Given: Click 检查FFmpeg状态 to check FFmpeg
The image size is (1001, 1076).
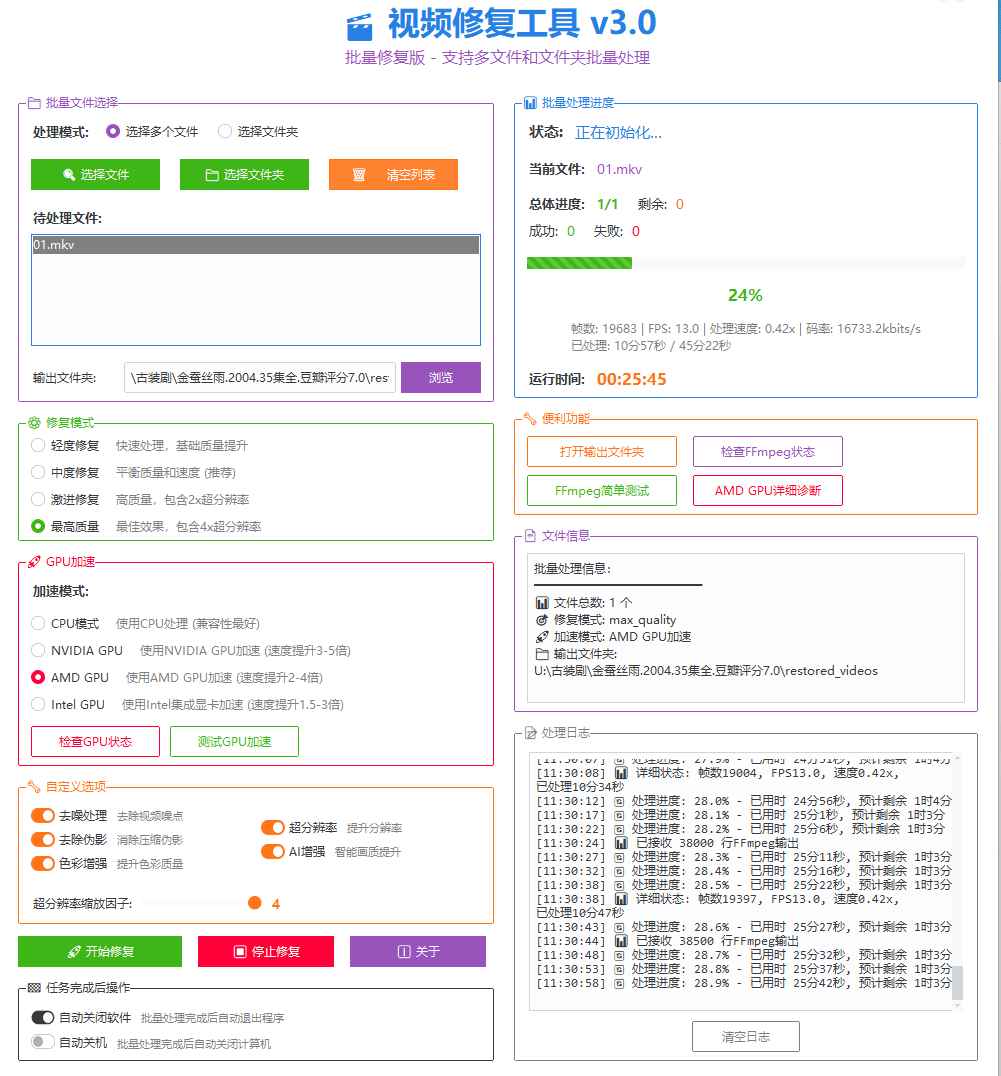Looking at the screenshot, I should [767, 452].
